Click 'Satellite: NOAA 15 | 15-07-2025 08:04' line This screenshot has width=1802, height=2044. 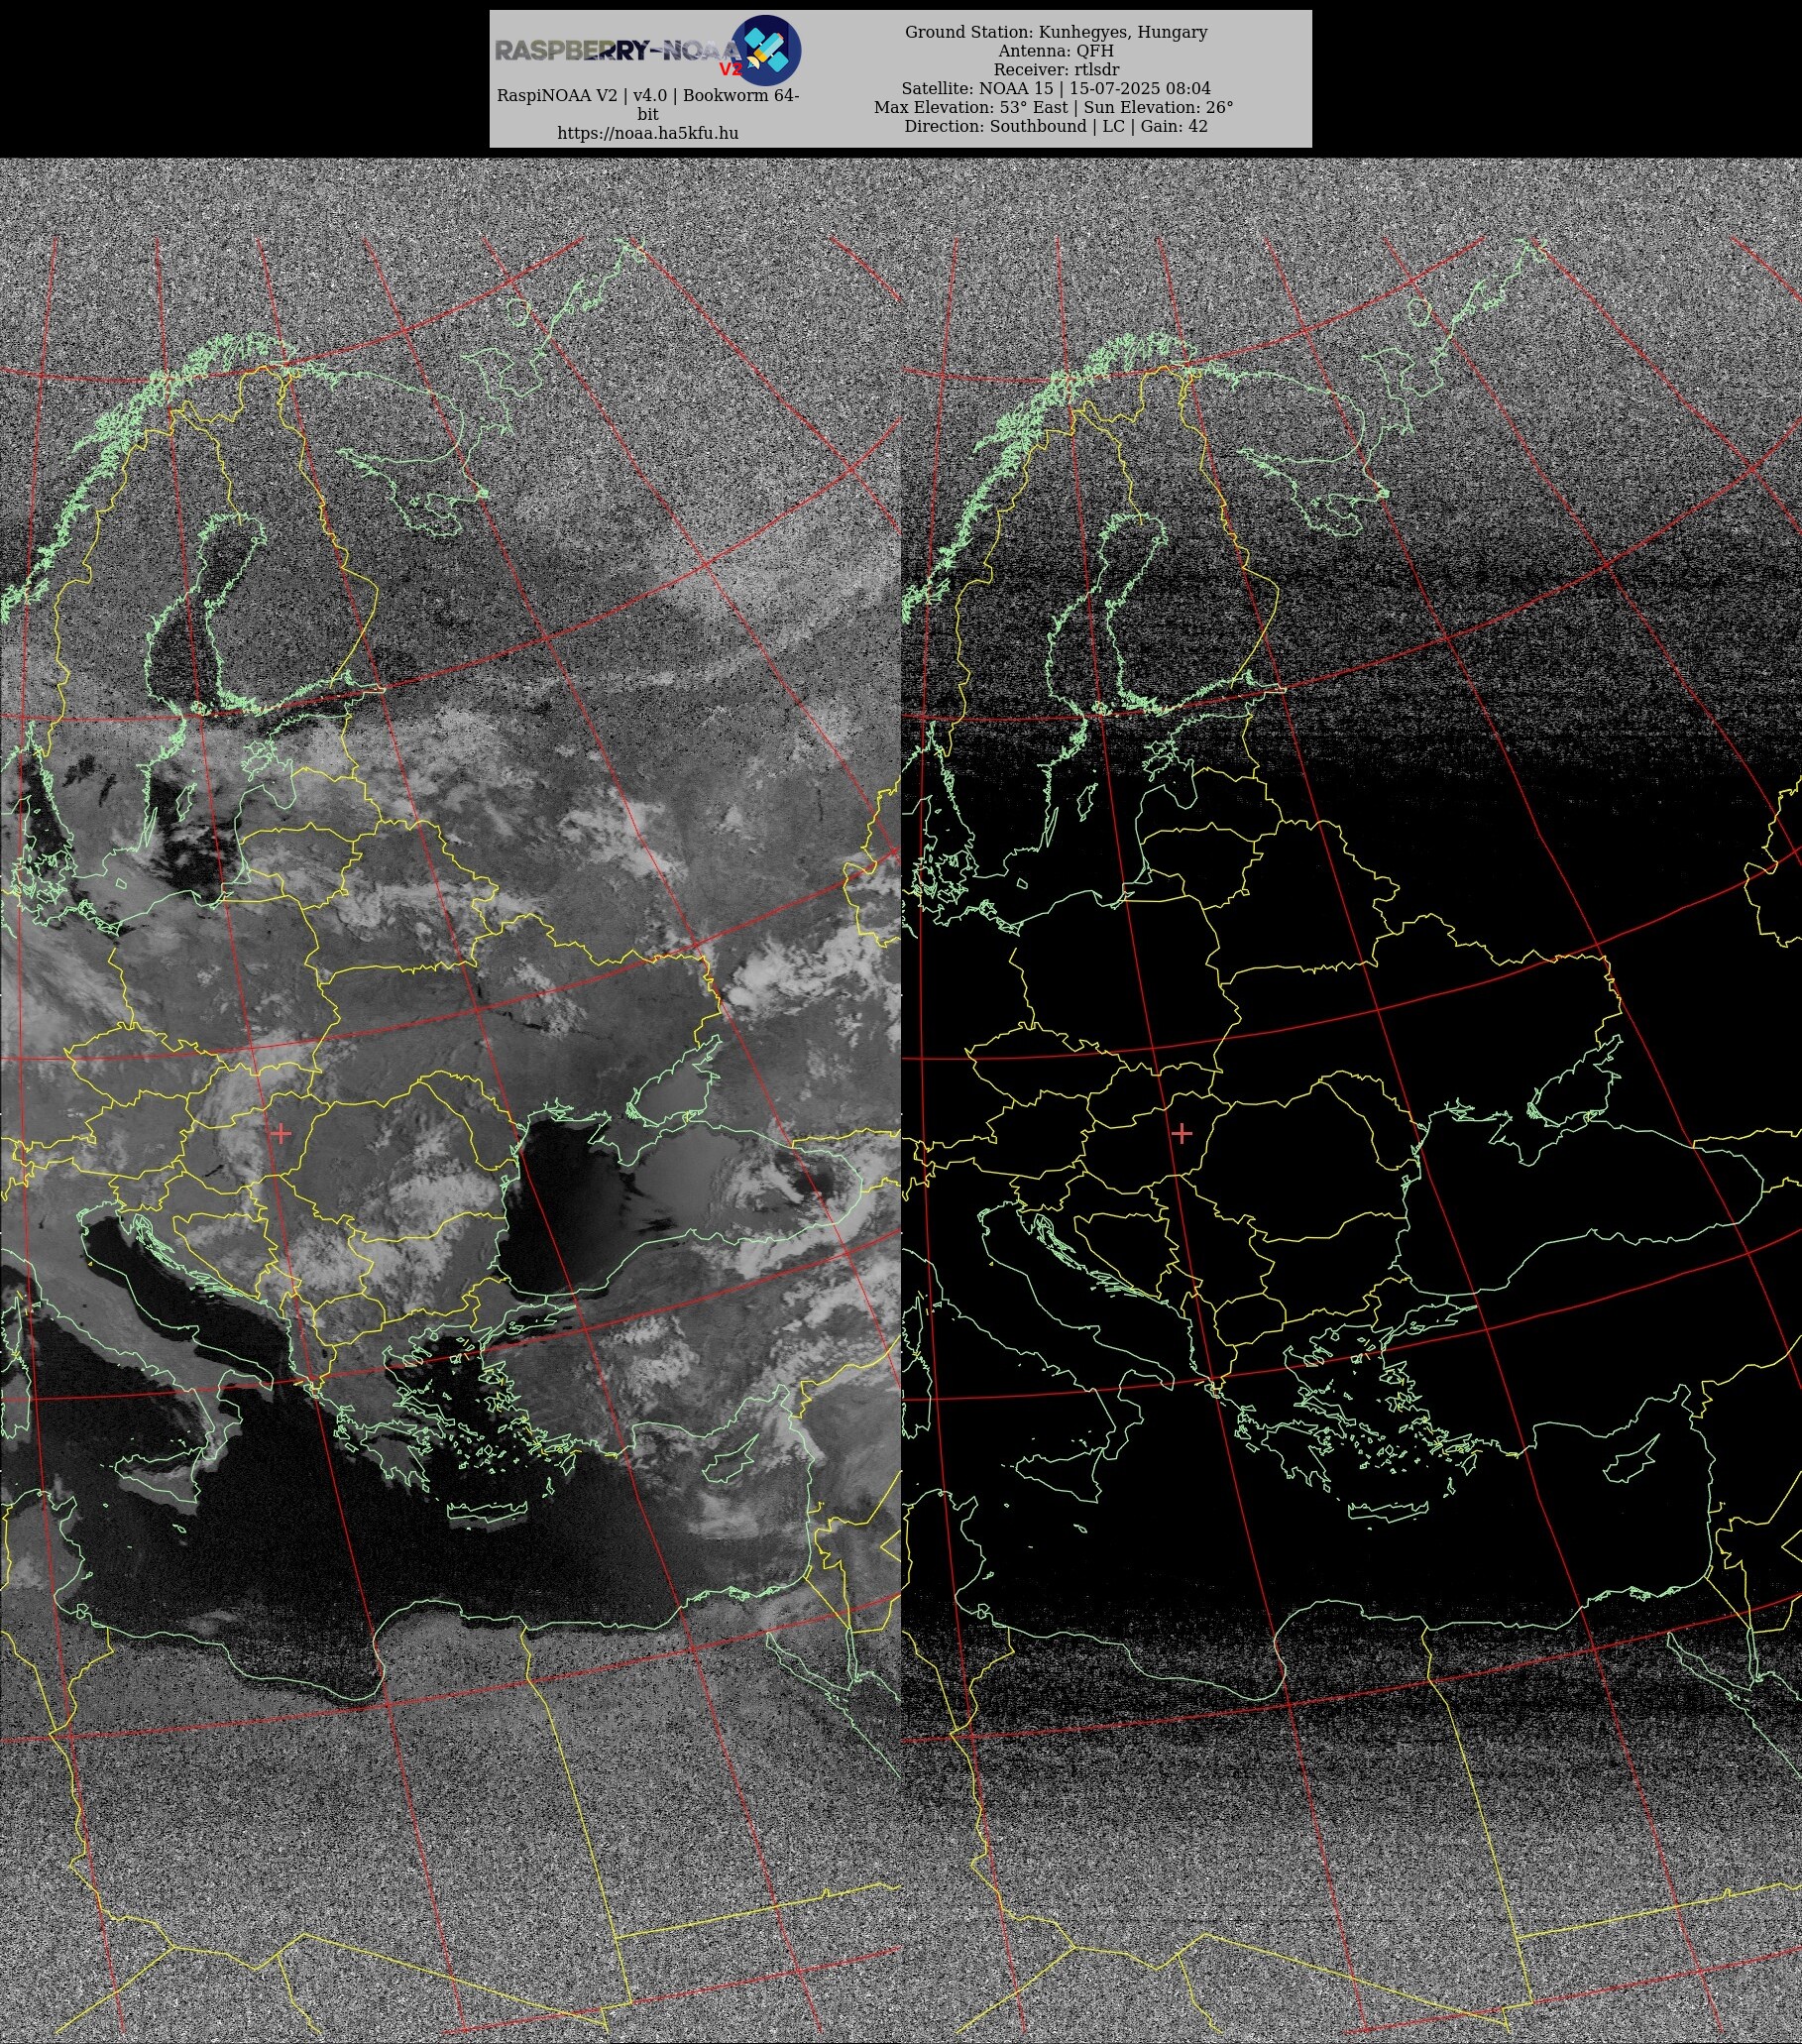(x=1056, y=89)
